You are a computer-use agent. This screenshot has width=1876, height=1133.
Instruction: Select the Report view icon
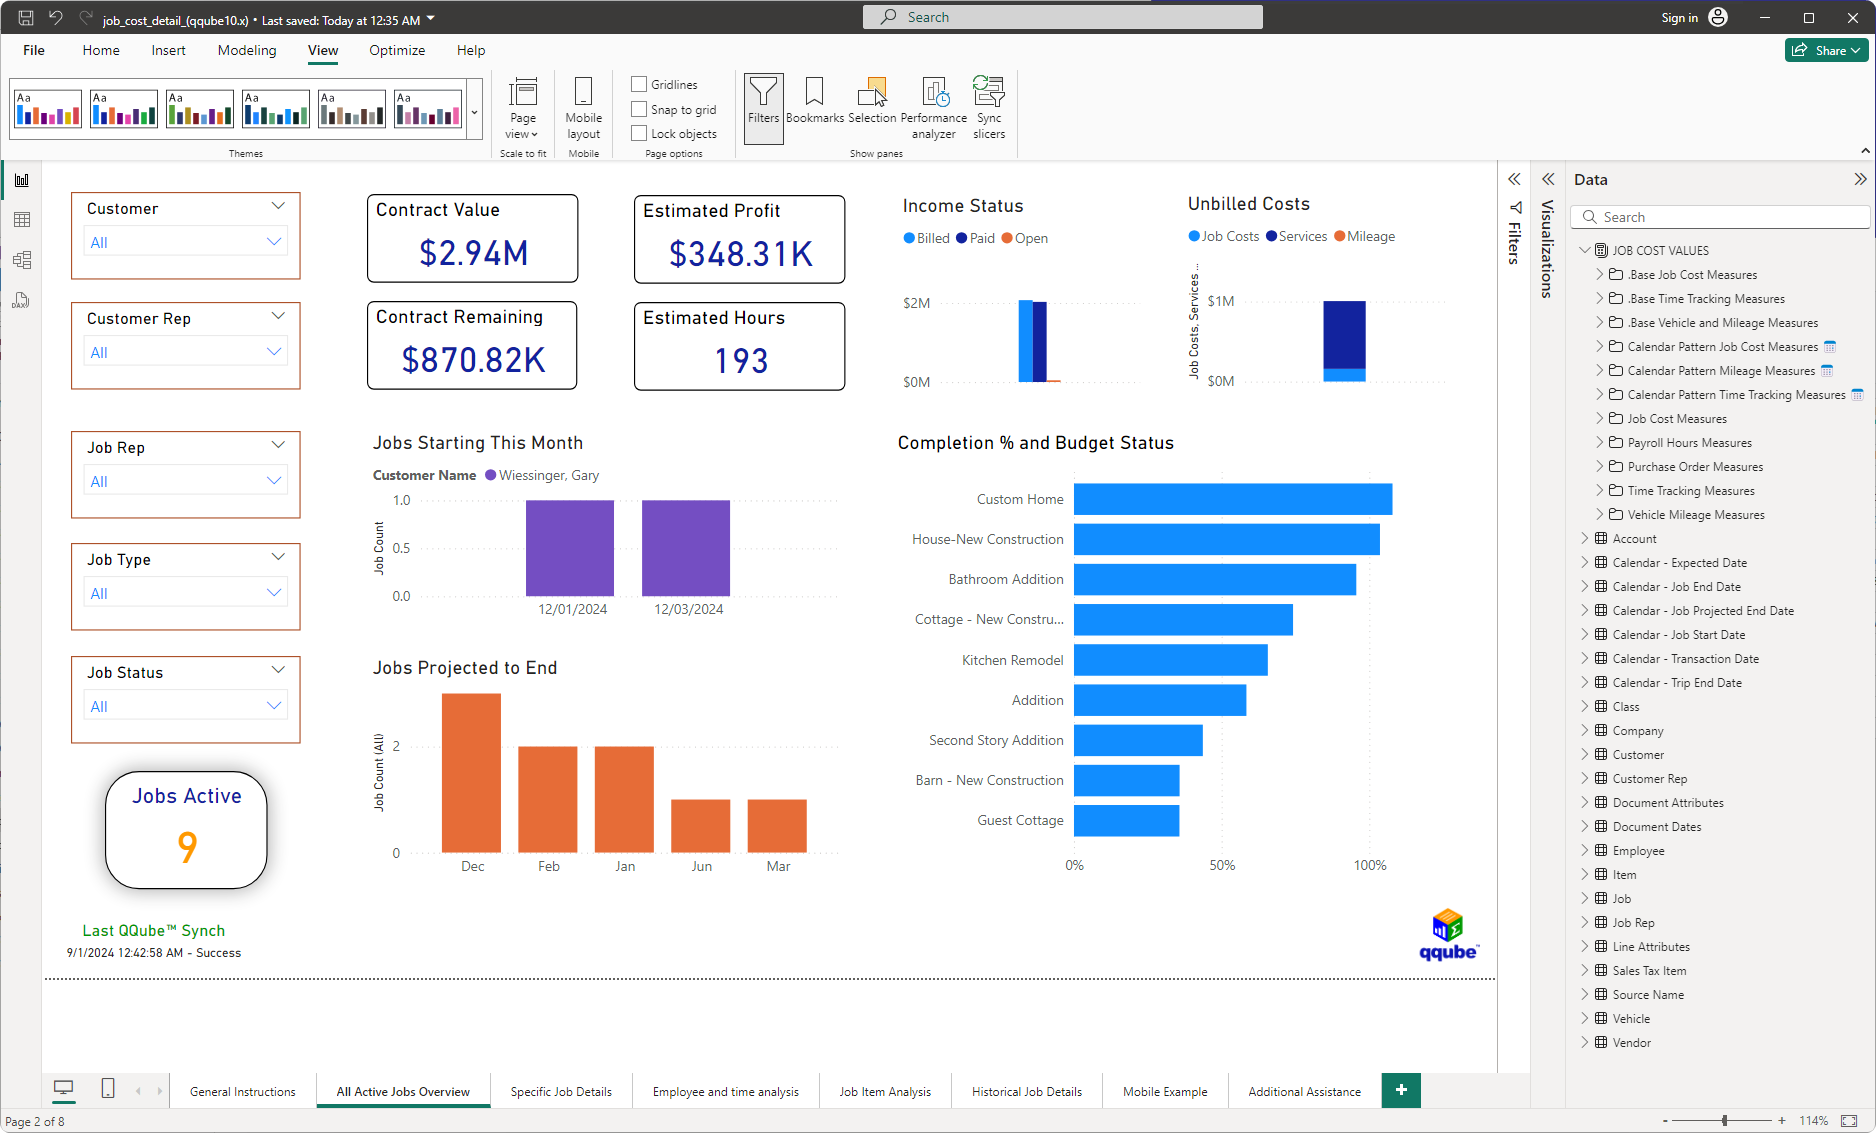[x=22, y=179]
